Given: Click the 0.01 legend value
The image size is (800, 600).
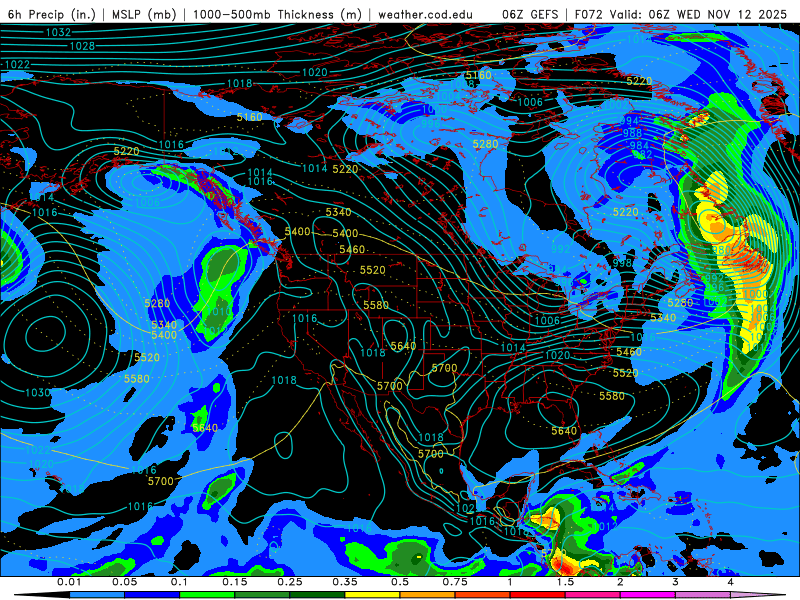Looking at the screenshot, I should pos(69,582).
